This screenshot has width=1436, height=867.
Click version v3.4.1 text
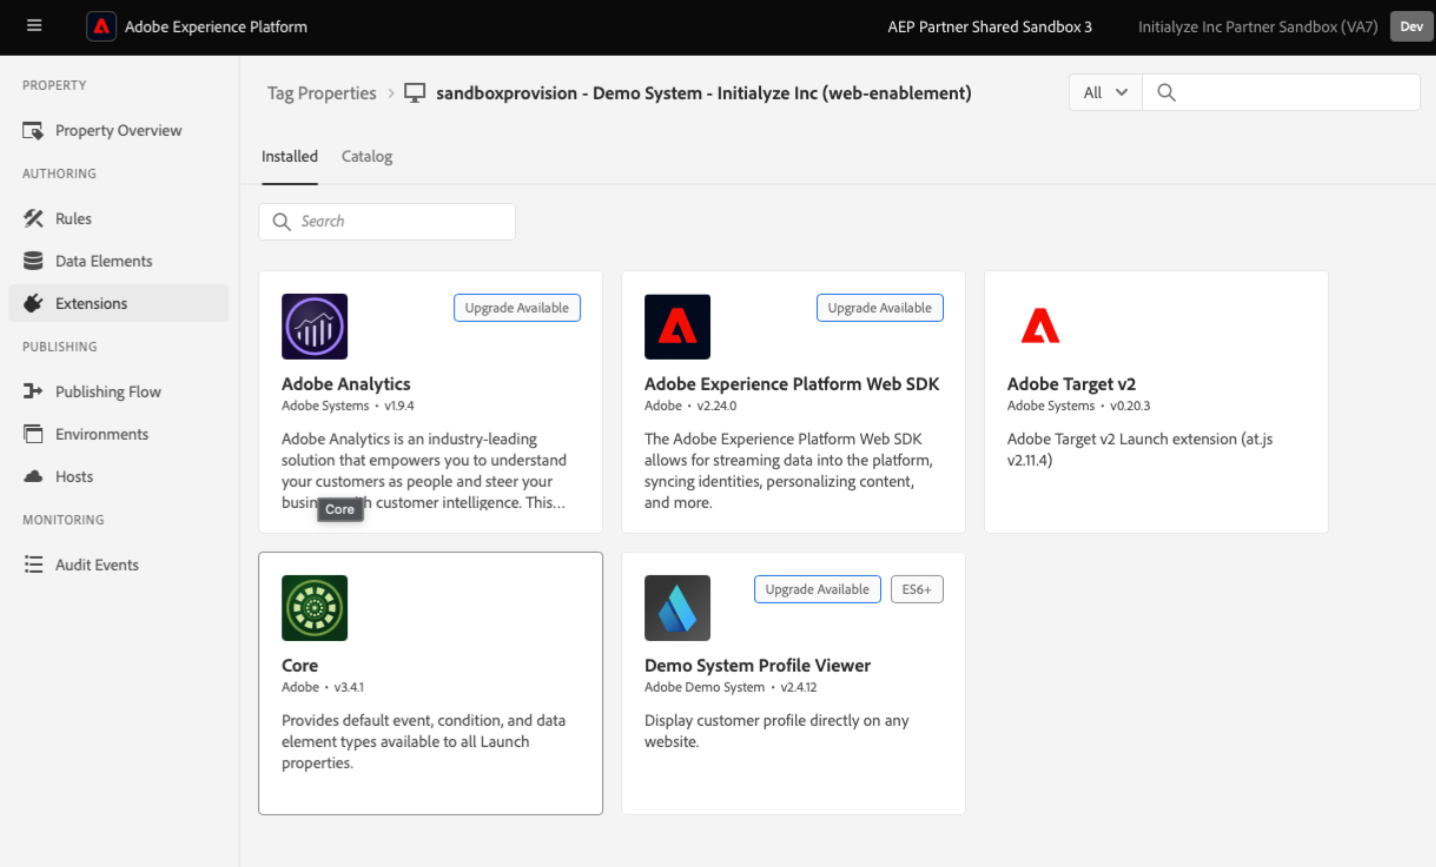click(349, 687)
